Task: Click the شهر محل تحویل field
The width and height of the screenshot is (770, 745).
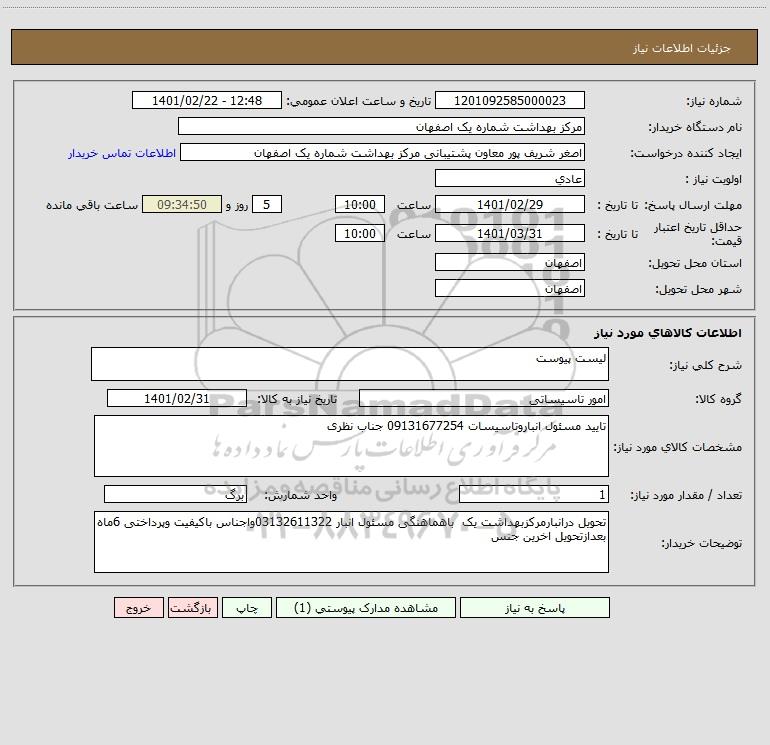Action: [x=510, y=288]
